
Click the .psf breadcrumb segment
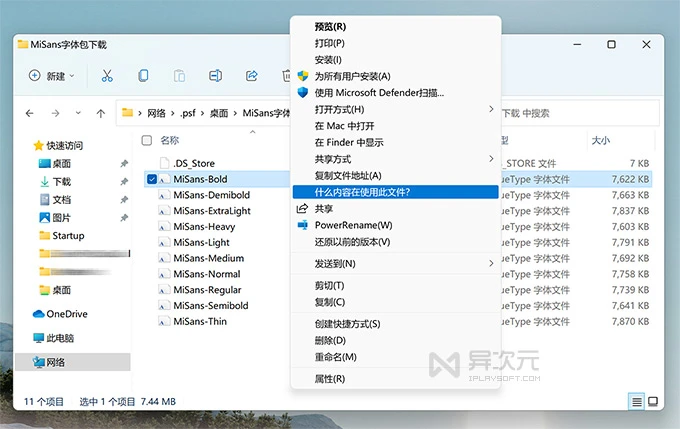point(188,113)
